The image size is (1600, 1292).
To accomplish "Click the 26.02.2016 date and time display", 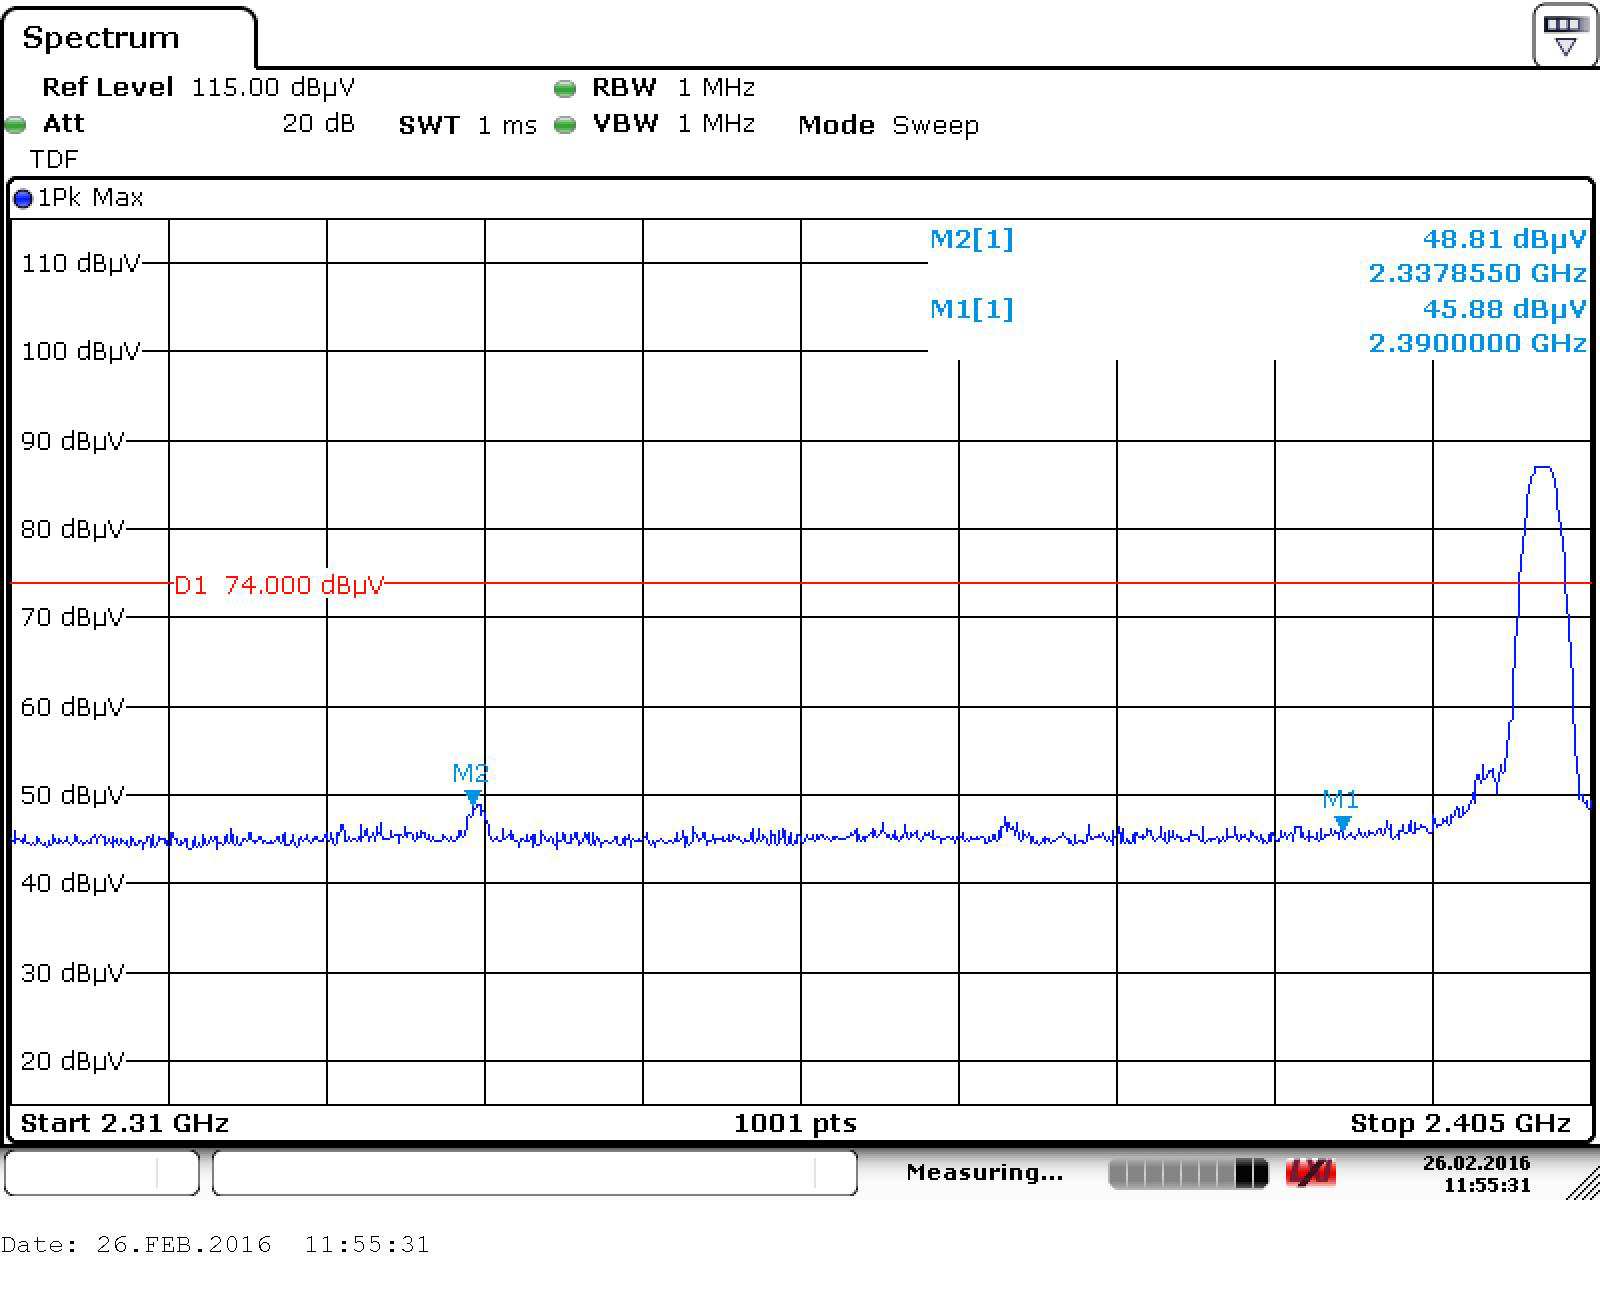I will coord(1476,1174).
